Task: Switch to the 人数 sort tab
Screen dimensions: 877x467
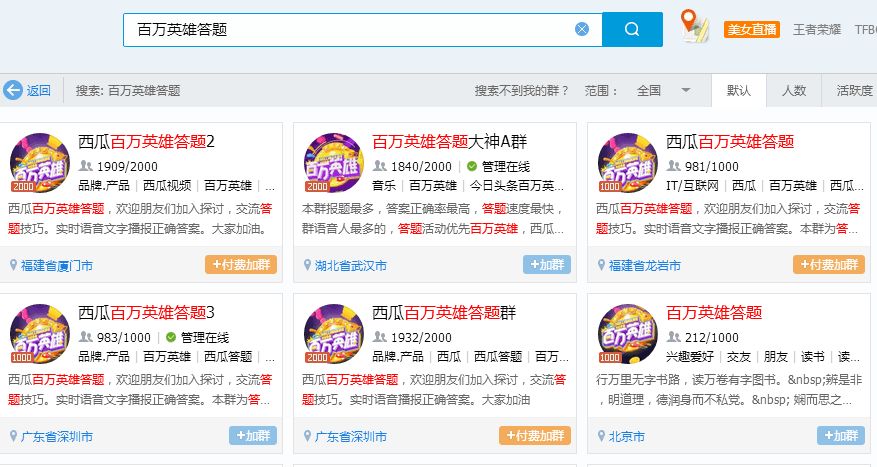Action: [794, 91]
